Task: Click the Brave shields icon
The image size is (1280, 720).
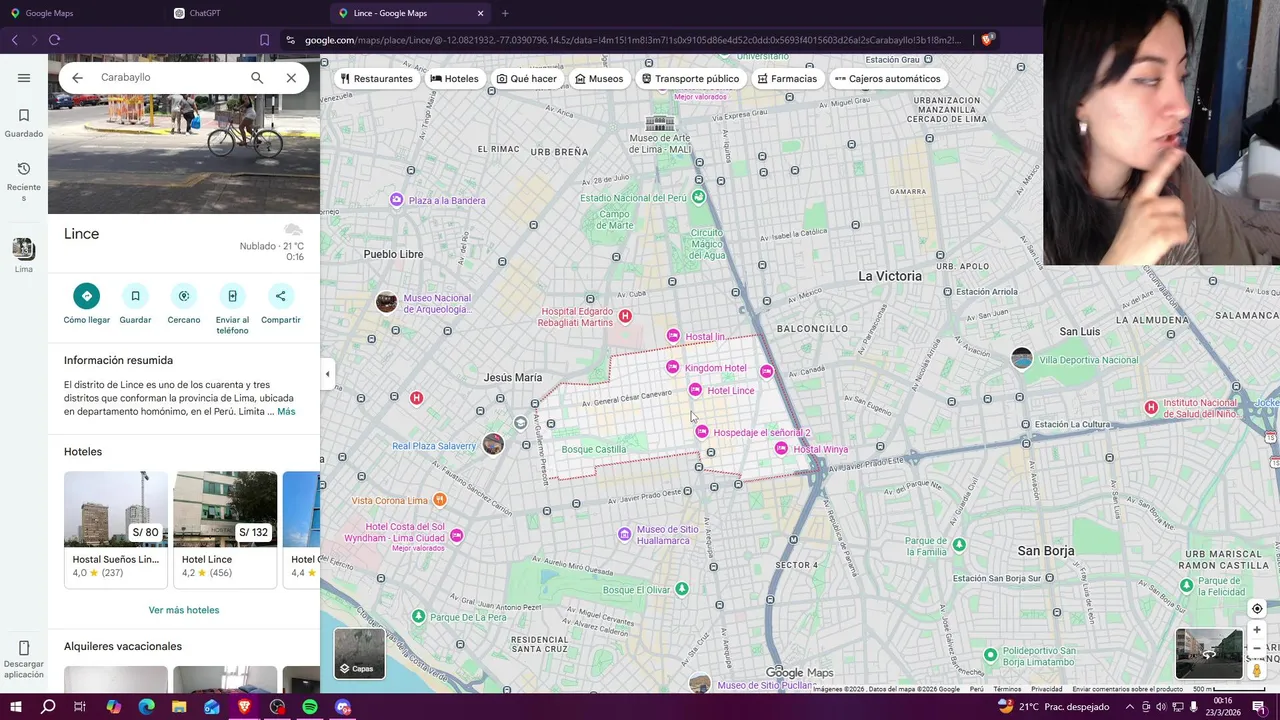Action: coord(987,40)
